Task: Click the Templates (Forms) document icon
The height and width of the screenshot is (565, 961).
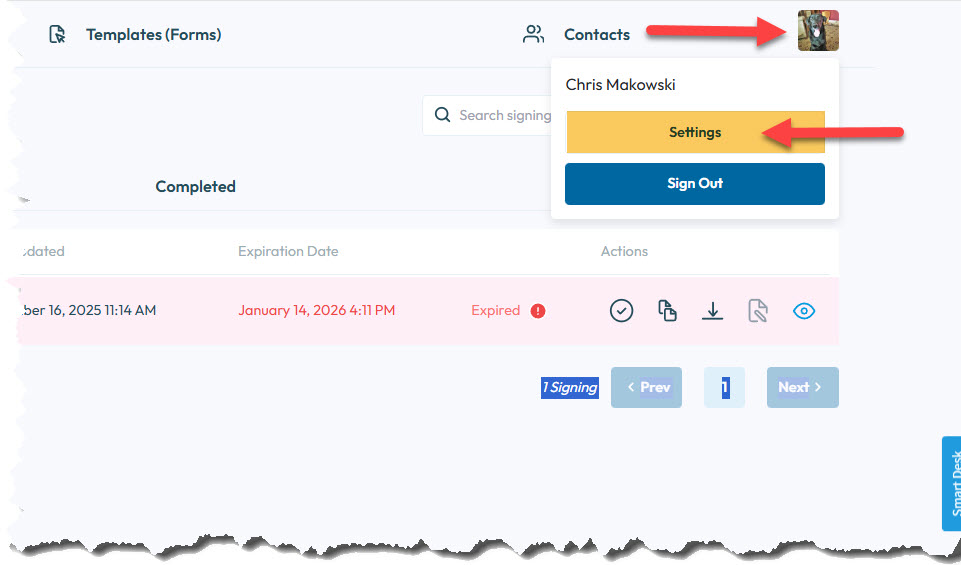Action: click(x=58, y=35)
